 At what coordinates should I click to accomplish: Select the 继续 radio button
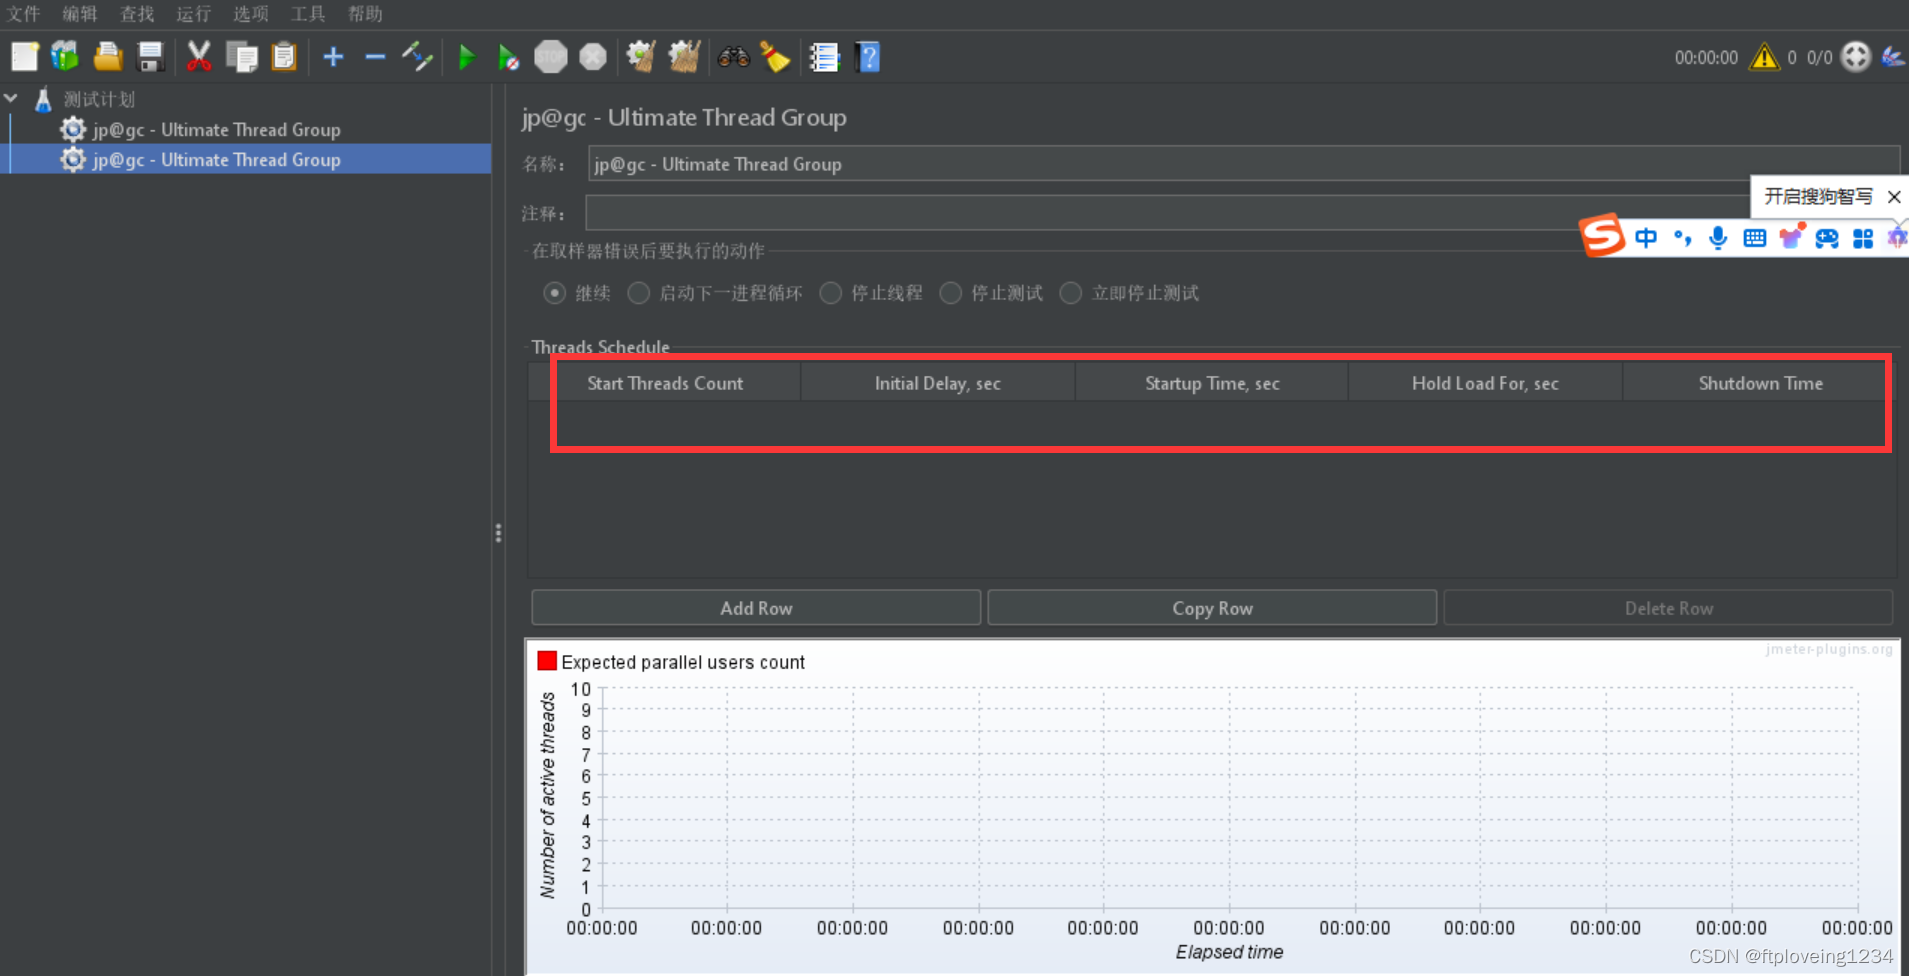tap(554, 293)
